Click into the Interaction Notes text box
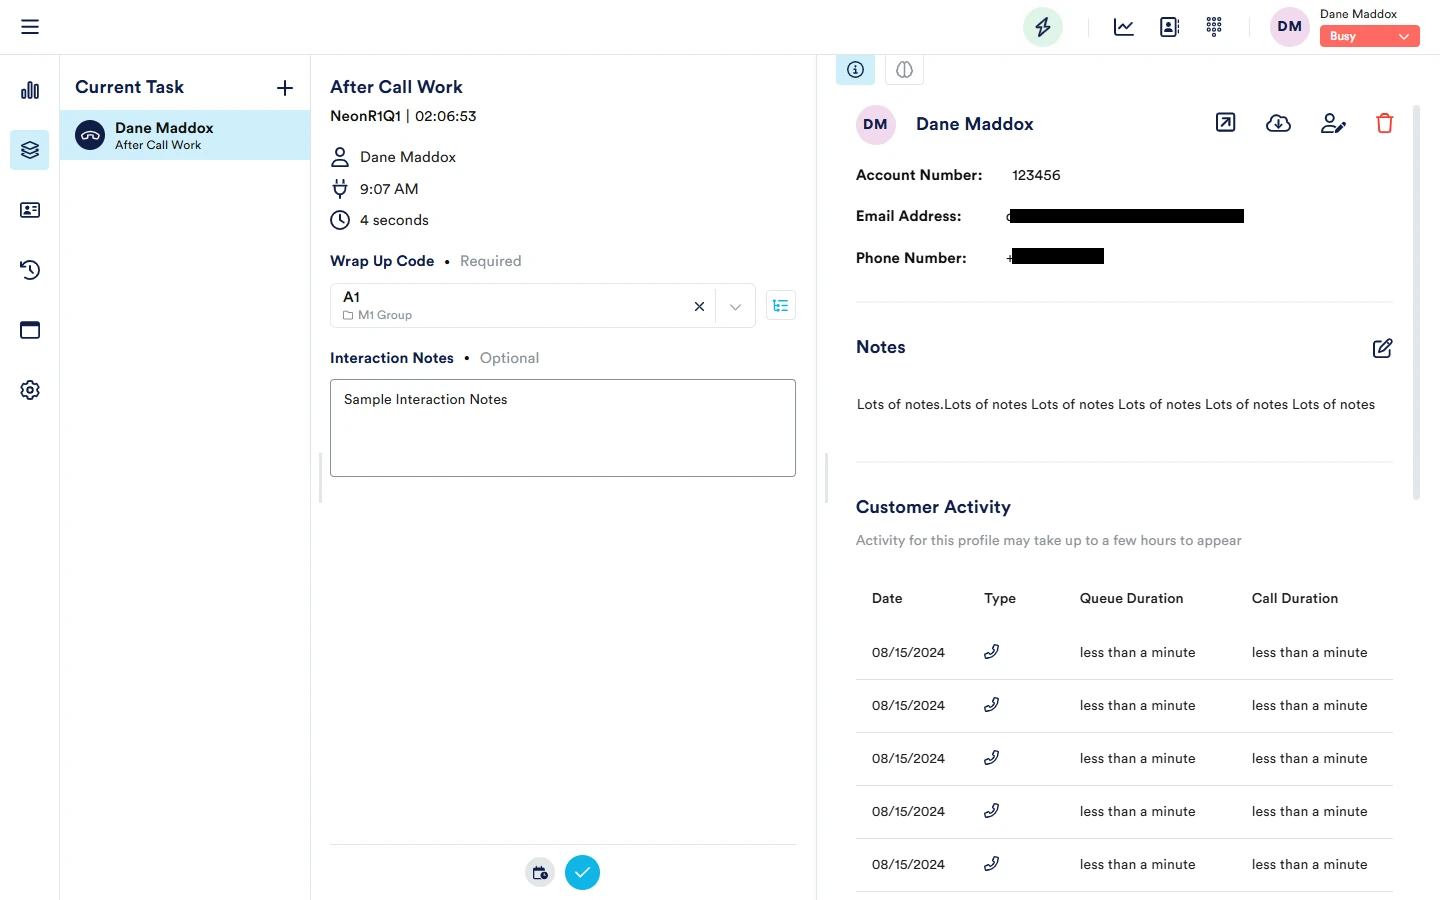1440x900 pixels. point(562,428)
